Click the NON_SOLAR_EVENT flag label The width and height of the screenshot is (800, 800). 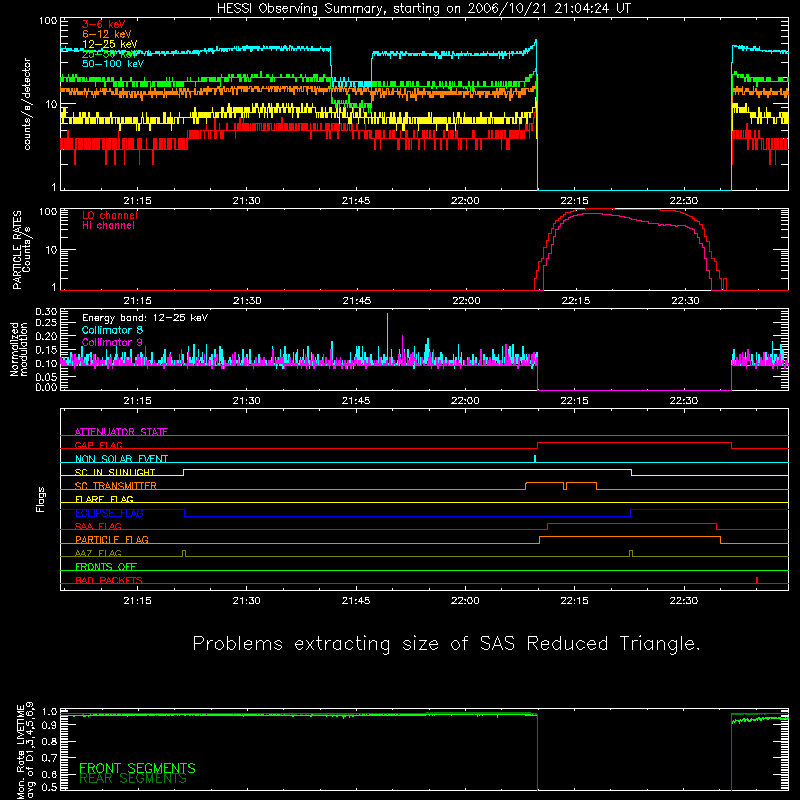pyautogui.click(x=121, y=459)
